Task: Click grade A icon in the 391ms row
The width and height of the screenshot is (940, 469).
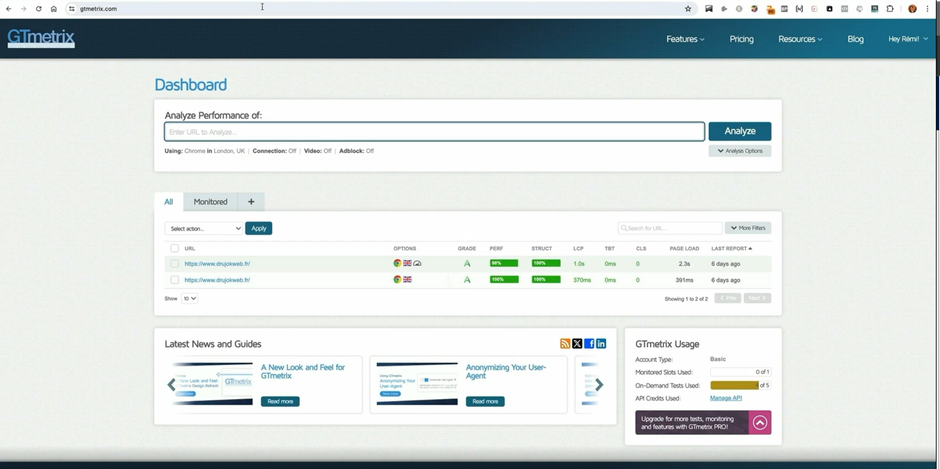Action: click(467, 279)
